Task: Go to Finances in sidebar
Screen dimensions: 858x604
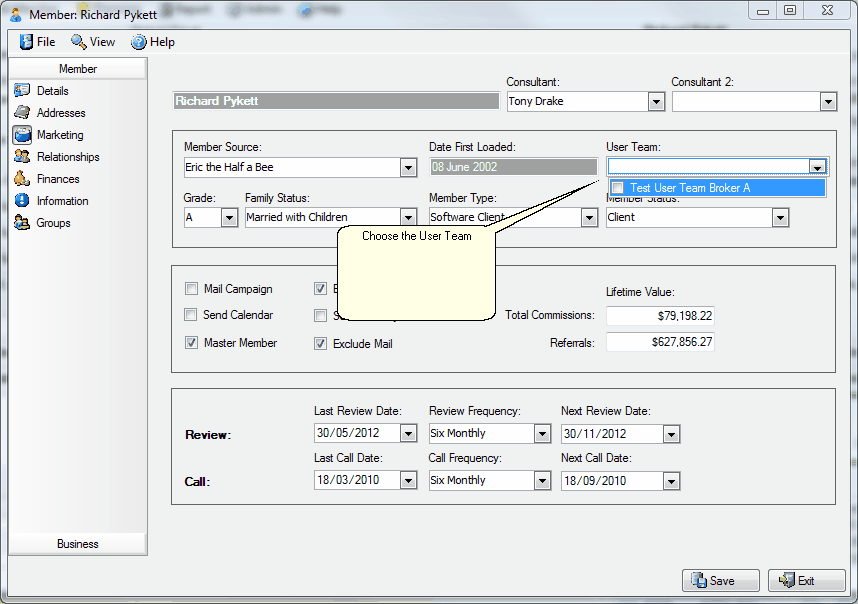Action: click(58, 179)
